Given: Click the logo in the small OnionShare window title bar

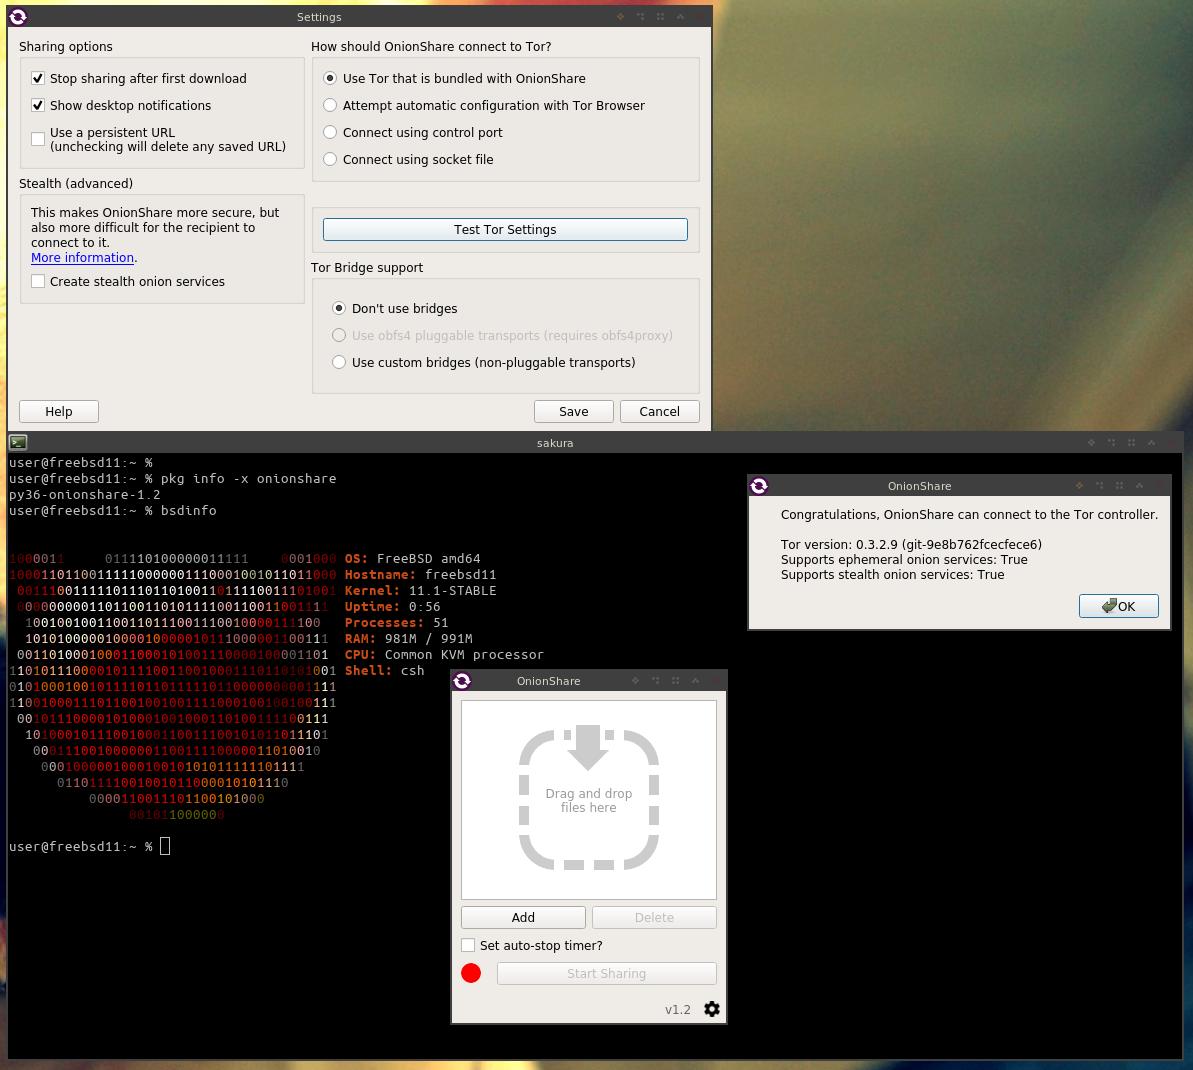Looking at the screenshot, I should [x=462, y=681].
